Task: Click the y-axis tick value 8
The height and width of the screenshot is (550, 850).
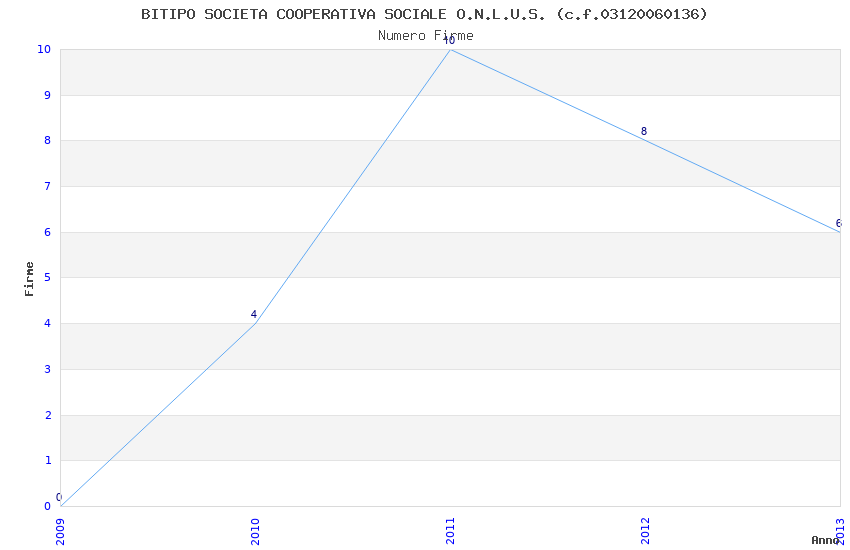Action: [x=48, y=140]
